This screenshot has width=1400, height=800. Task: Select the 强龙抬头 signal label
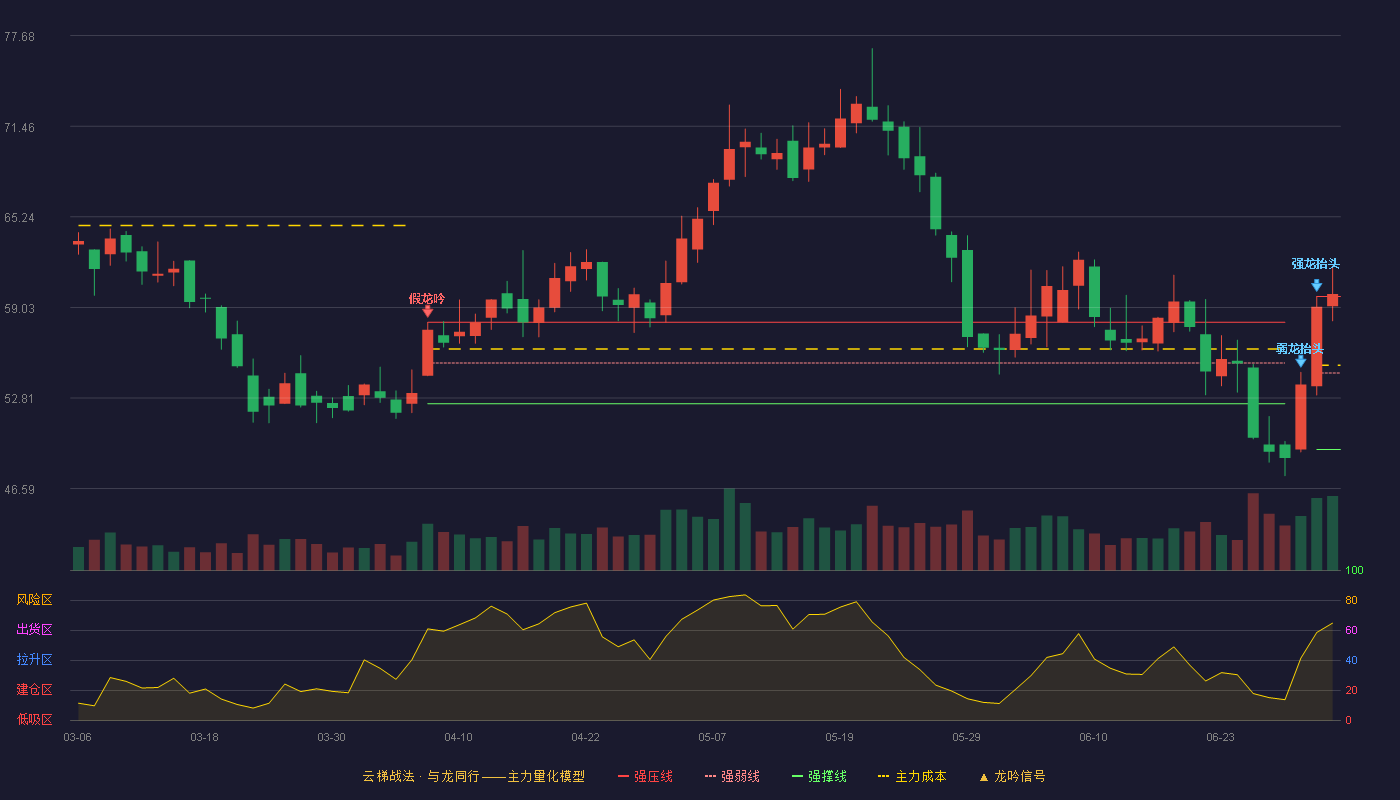pos(1315,264)
